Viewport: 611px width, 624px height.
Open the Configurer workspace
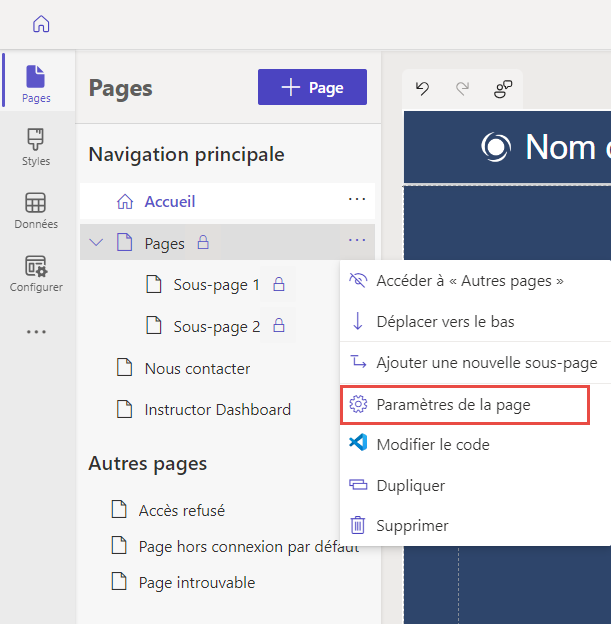point(36,274)
